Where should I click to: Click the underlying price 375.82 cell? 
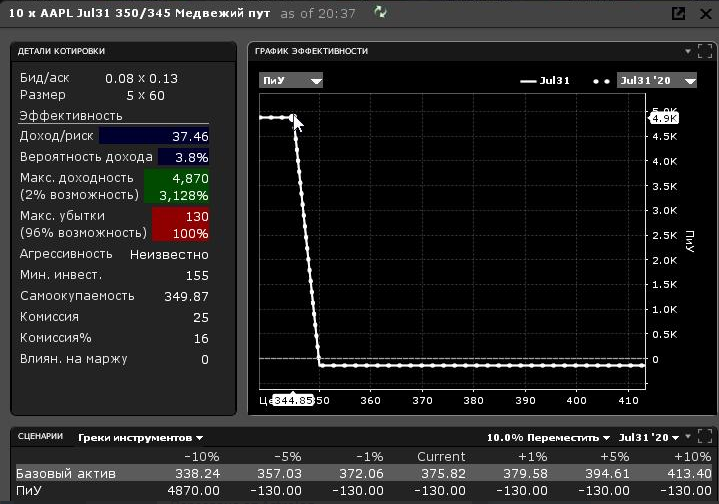pos(443,473)
